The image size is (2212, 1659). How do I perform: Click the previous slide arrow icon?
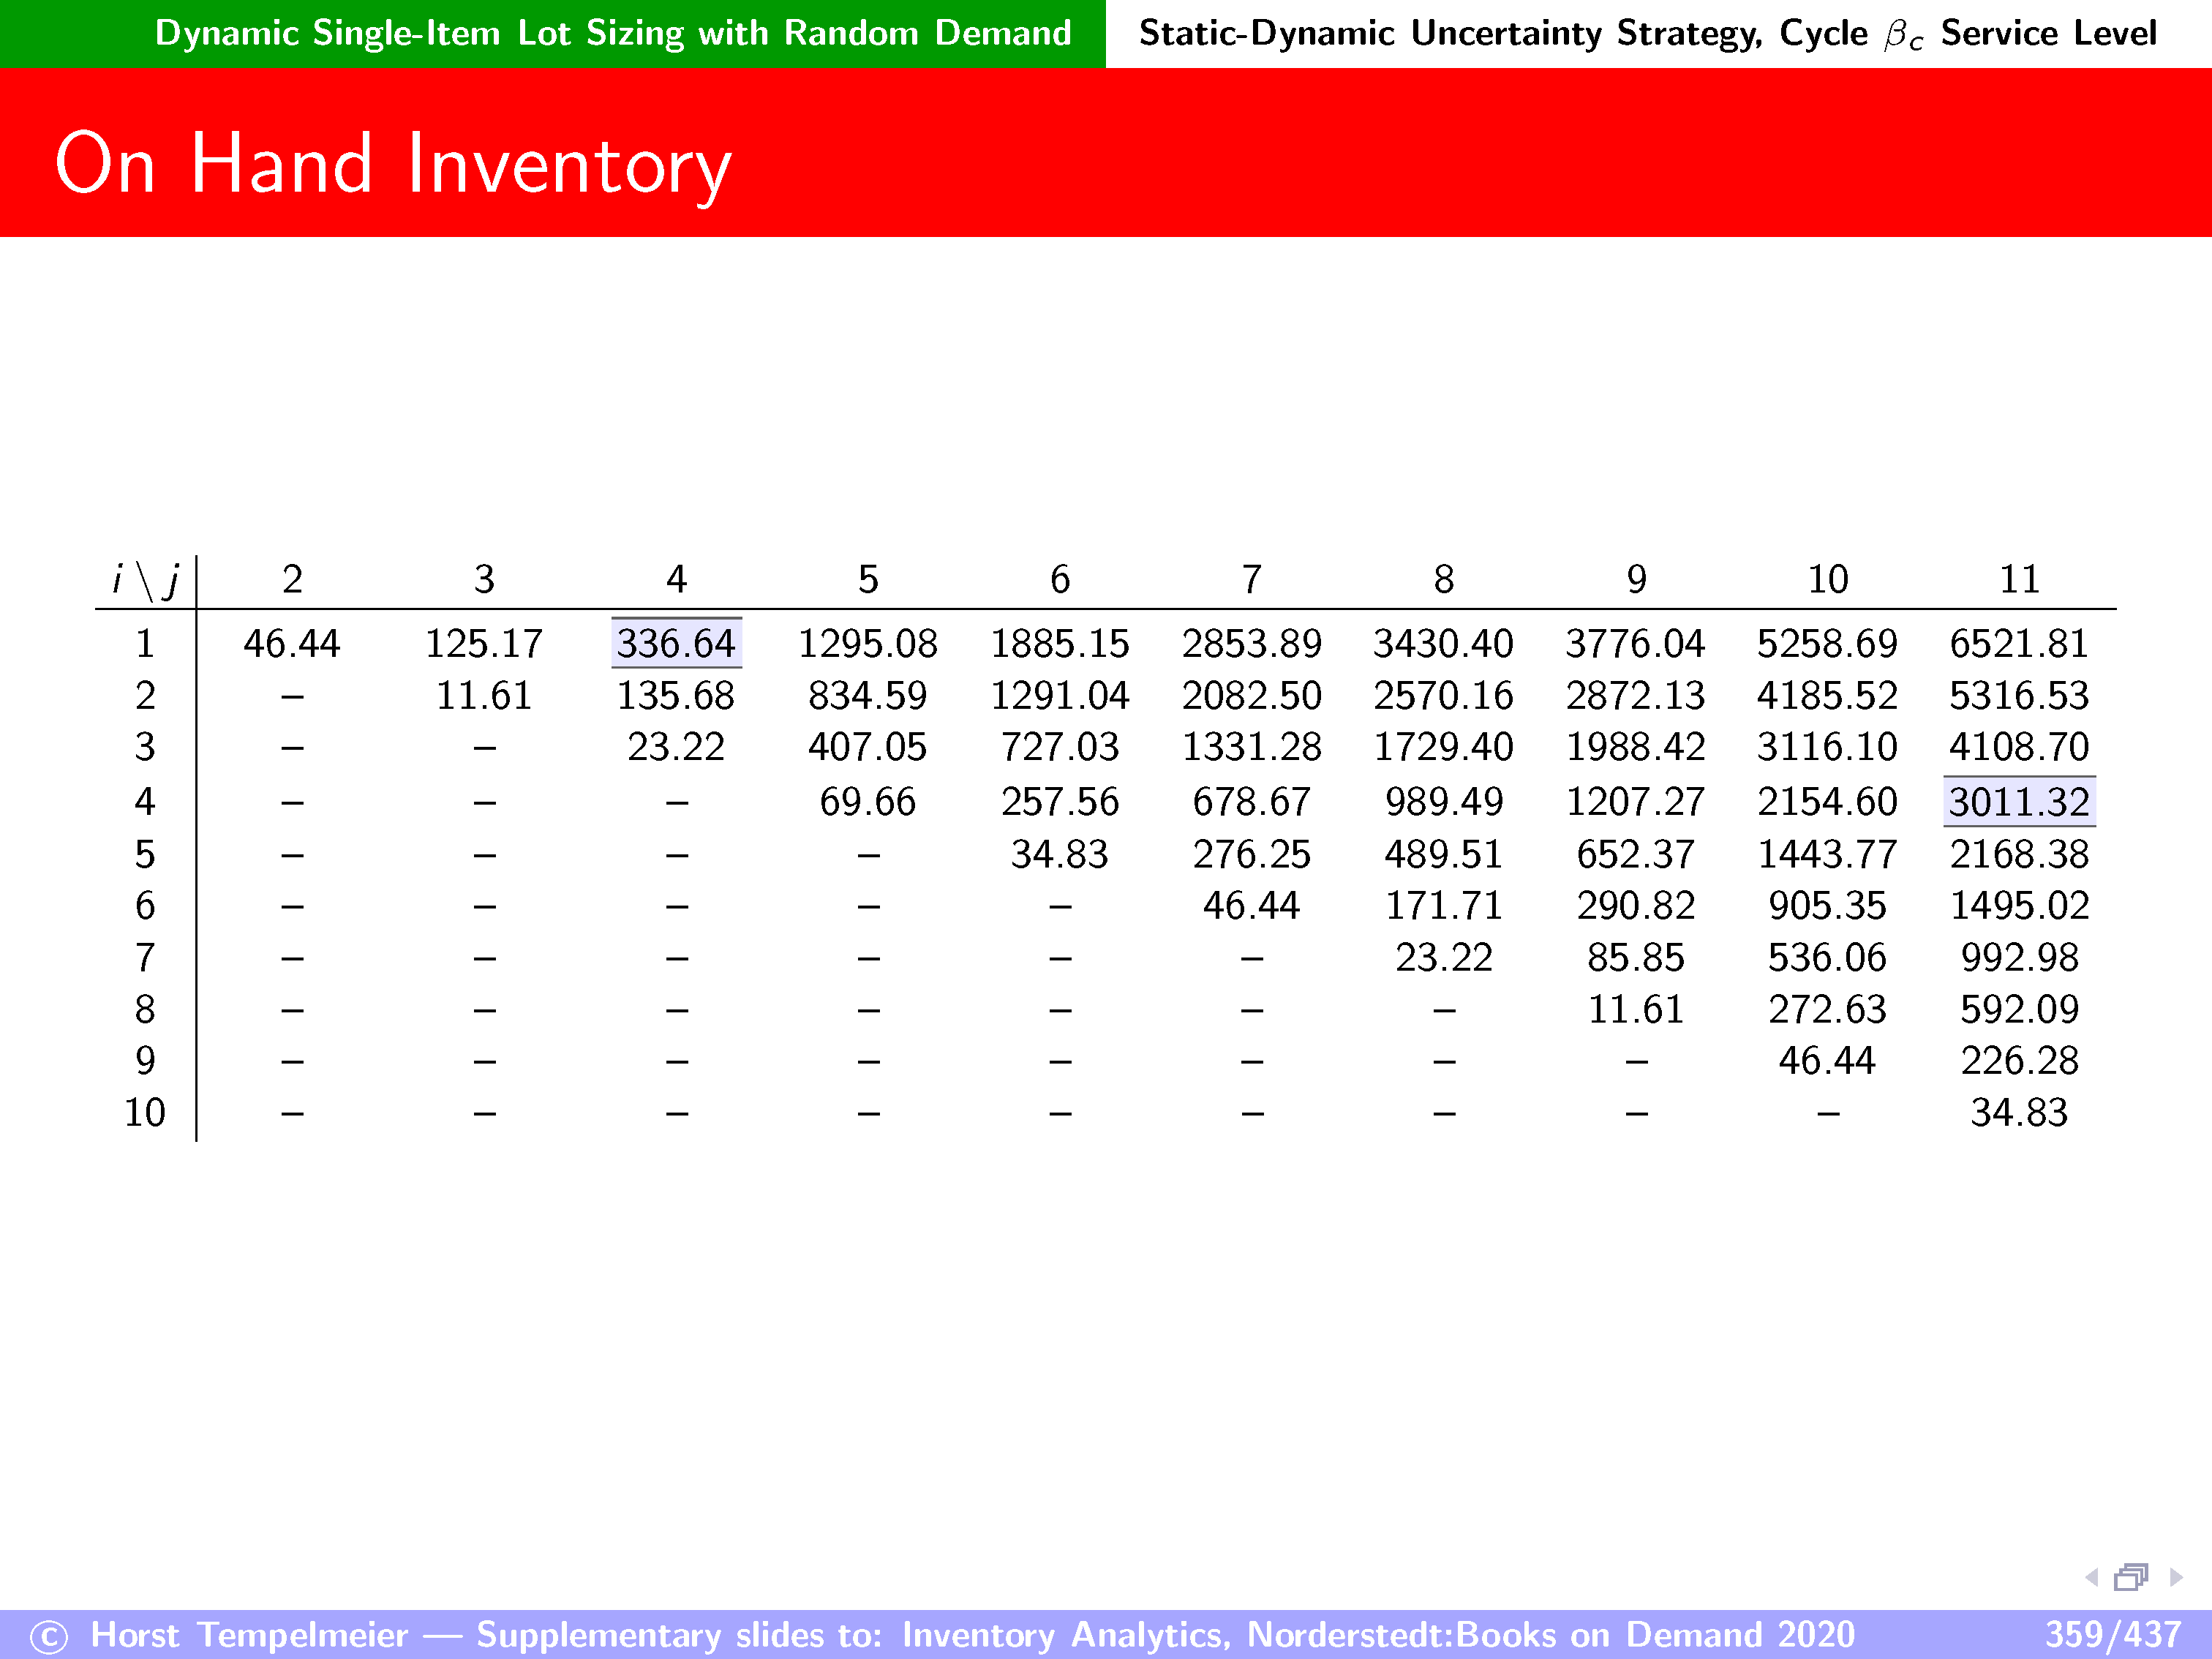pos(2091,1577)
